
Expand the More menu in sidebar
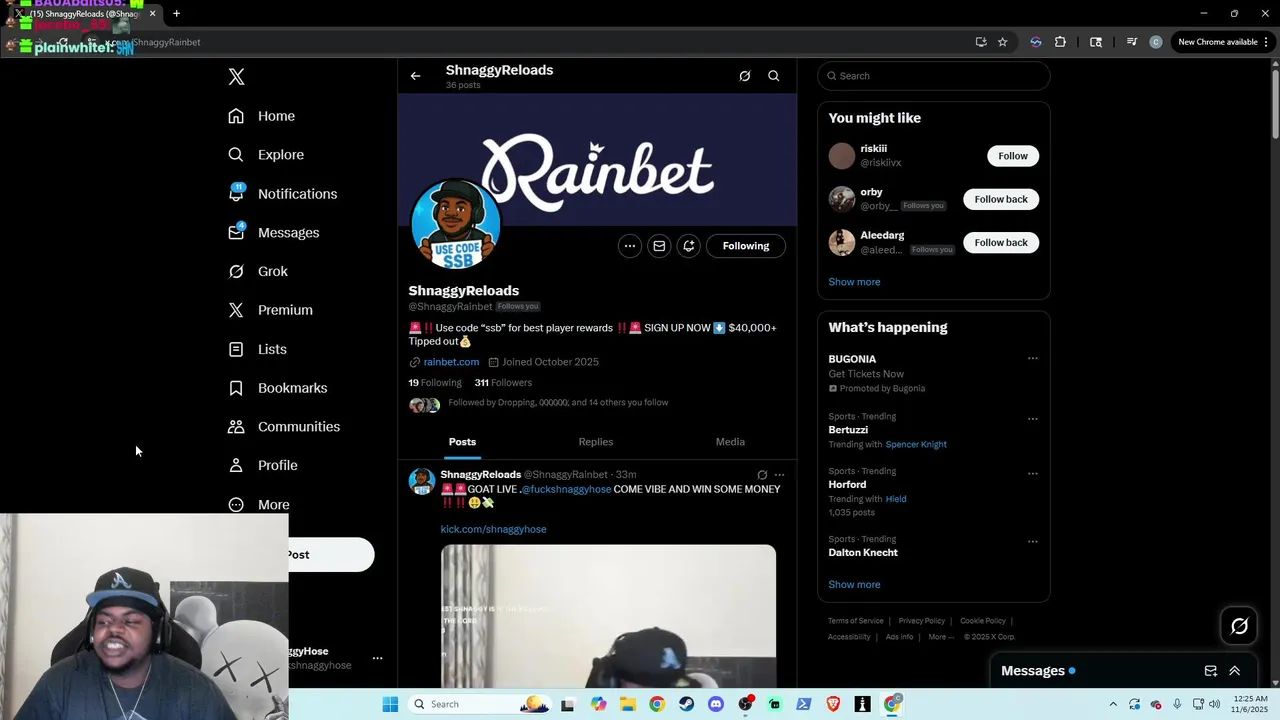tap(259, 505)
